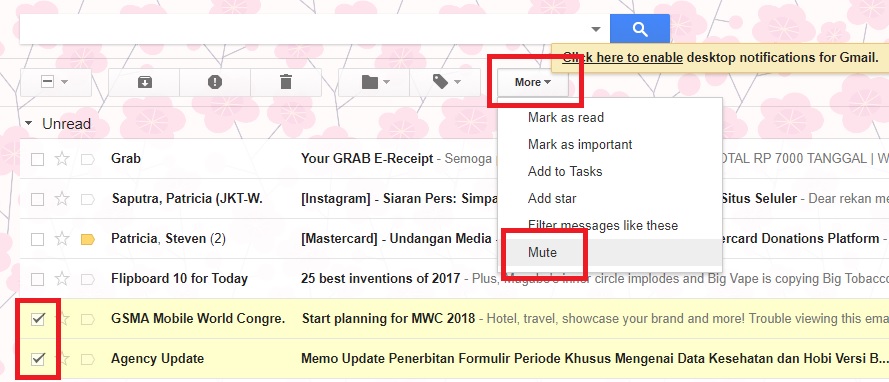The image size is (889, 382).
Task: Toggle importance marker on Agency Update email
Action: [x=87, y=359]
